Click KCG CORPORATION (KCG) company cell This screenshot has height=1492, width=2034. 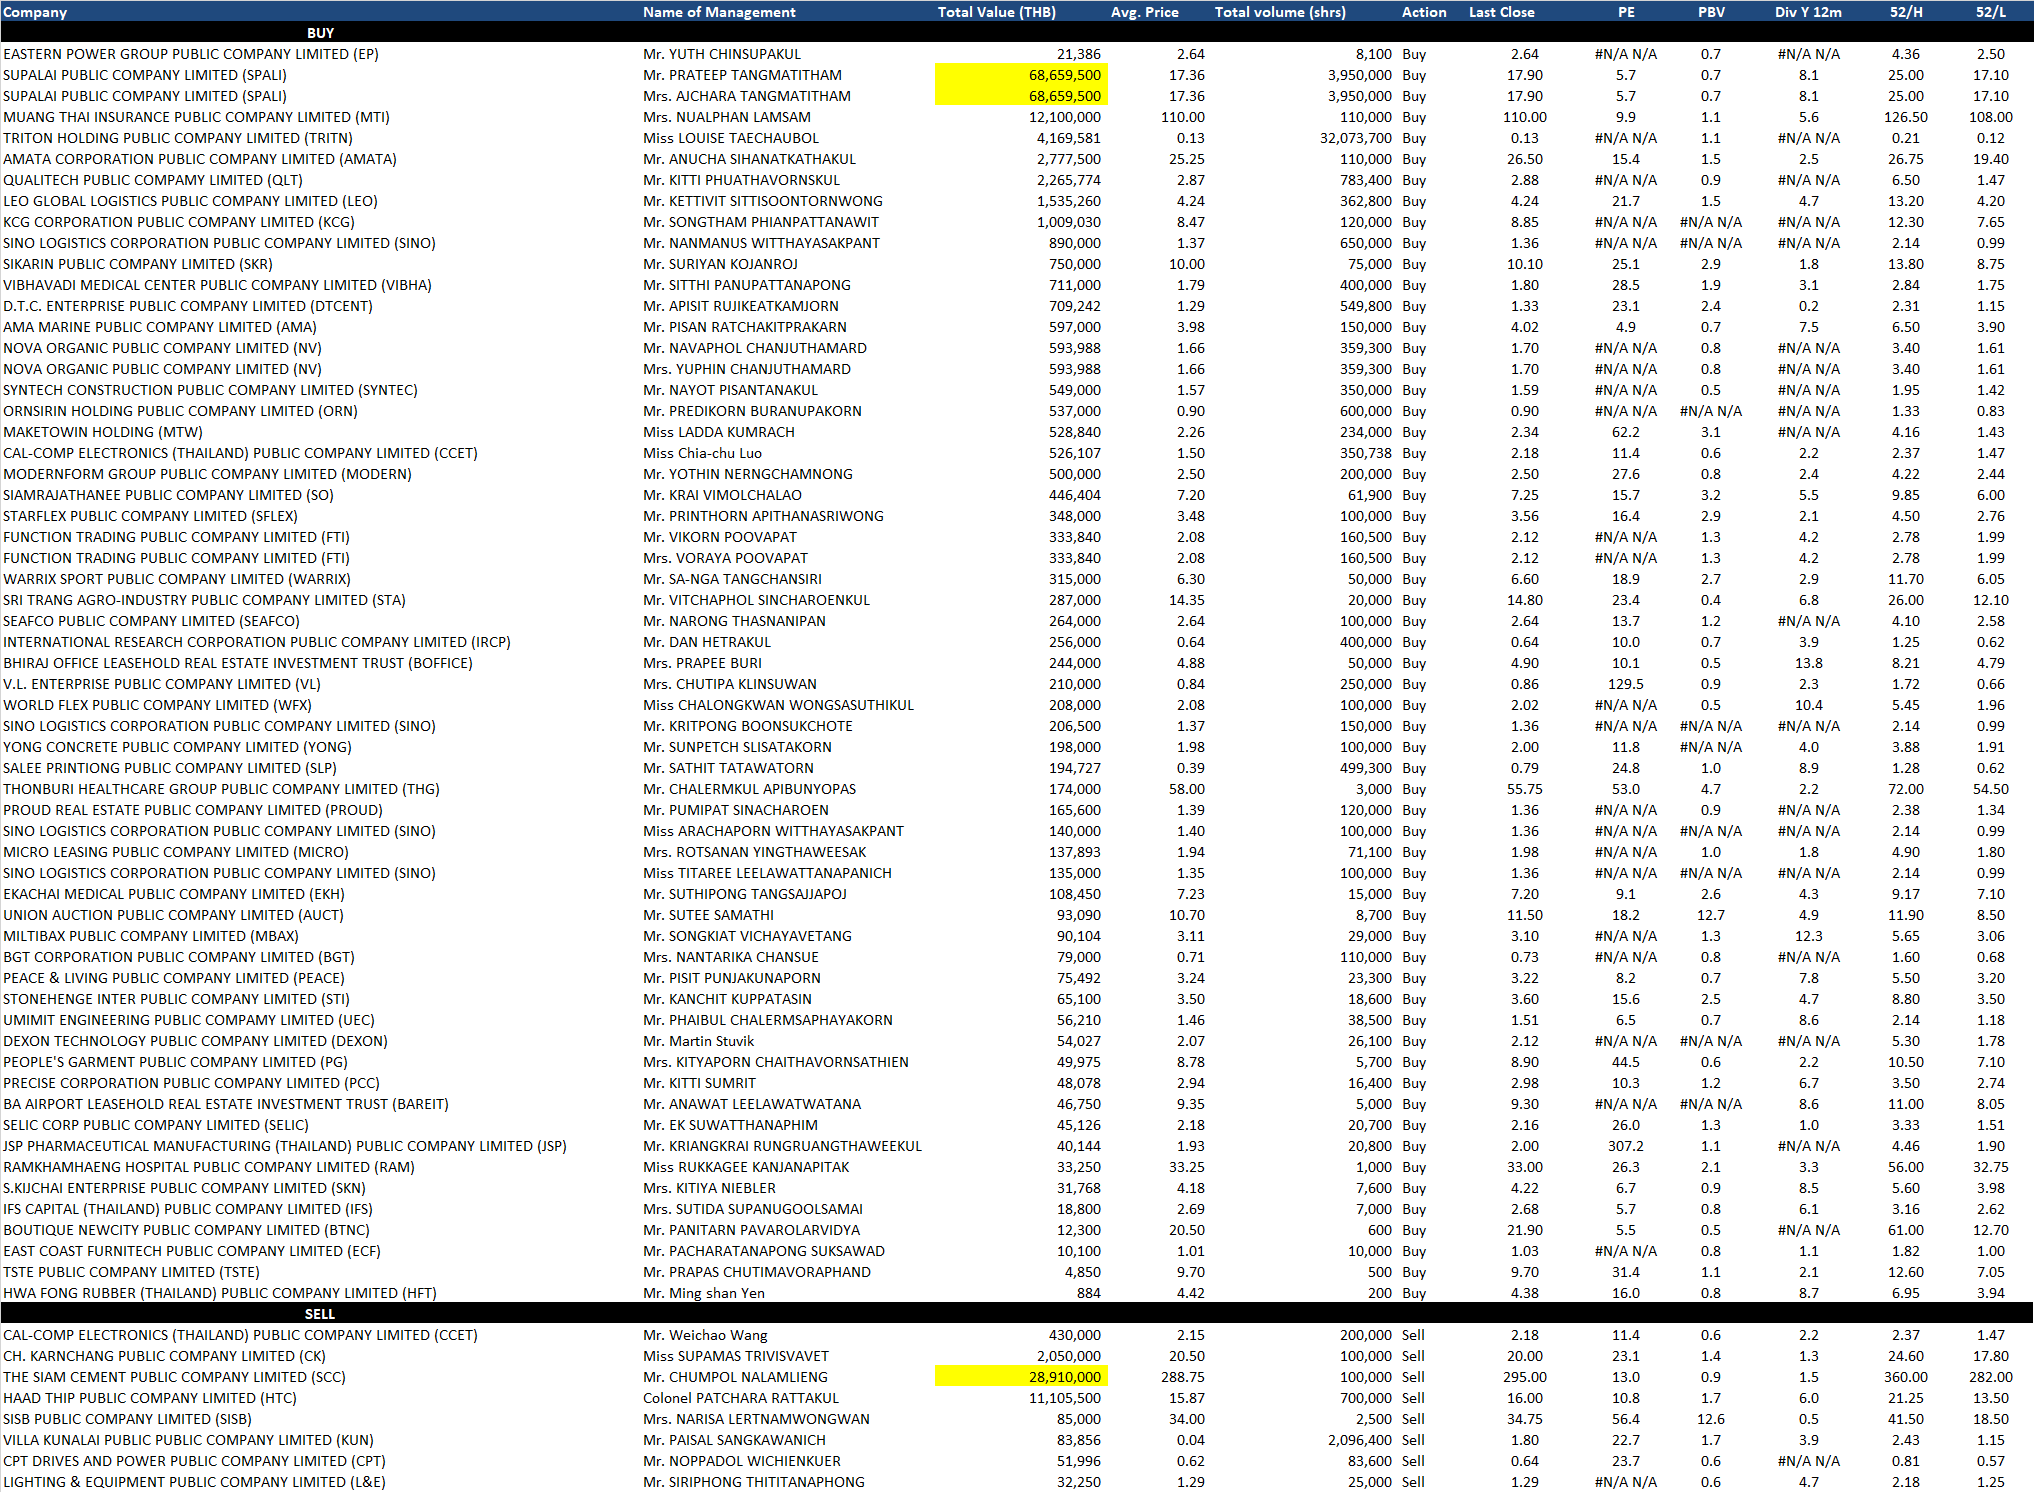pos(178,222)
